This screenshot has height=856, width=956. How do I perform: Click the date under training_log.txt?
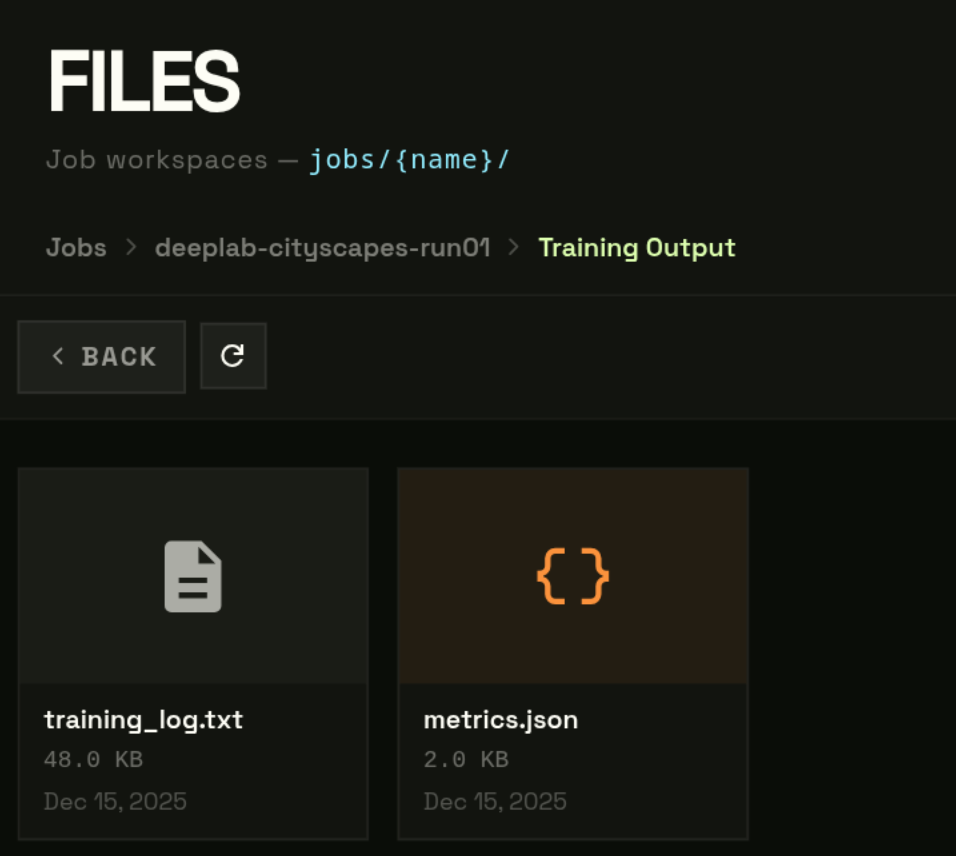click(115, 801)
